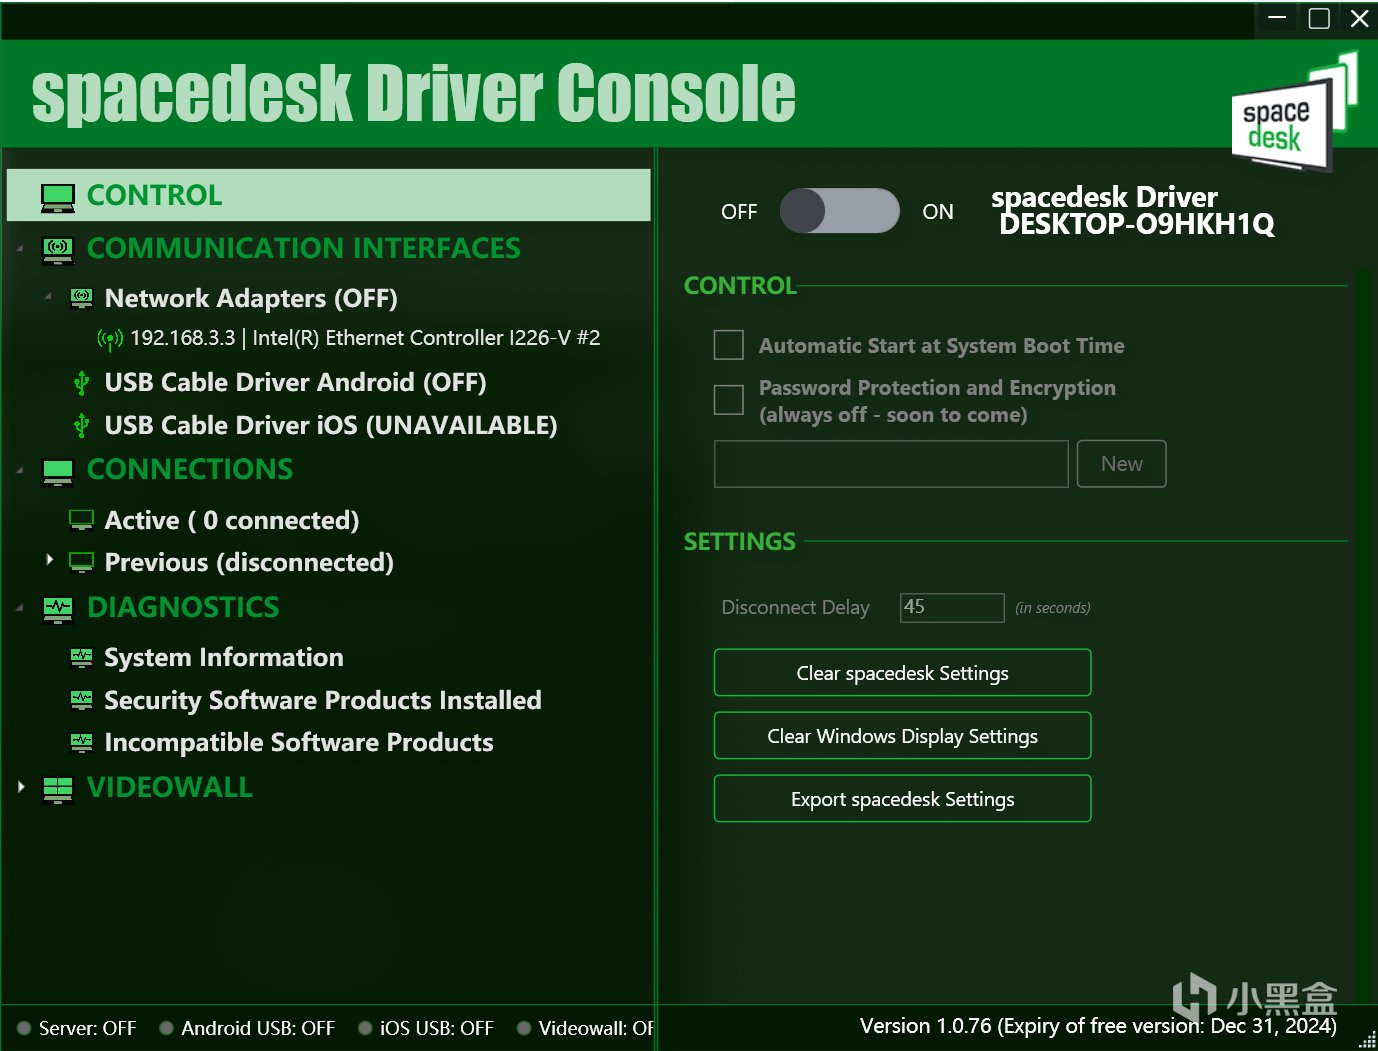Check Password Protection and Encryption box
Screen dimensions: 1378x1051
[729, 400]
